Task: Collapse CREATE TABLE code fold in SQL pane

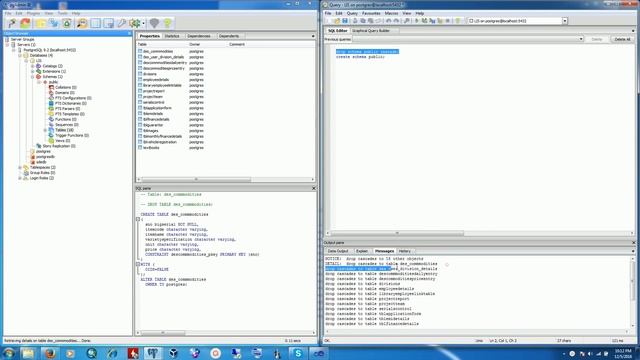Action: (x=138, y=219)
